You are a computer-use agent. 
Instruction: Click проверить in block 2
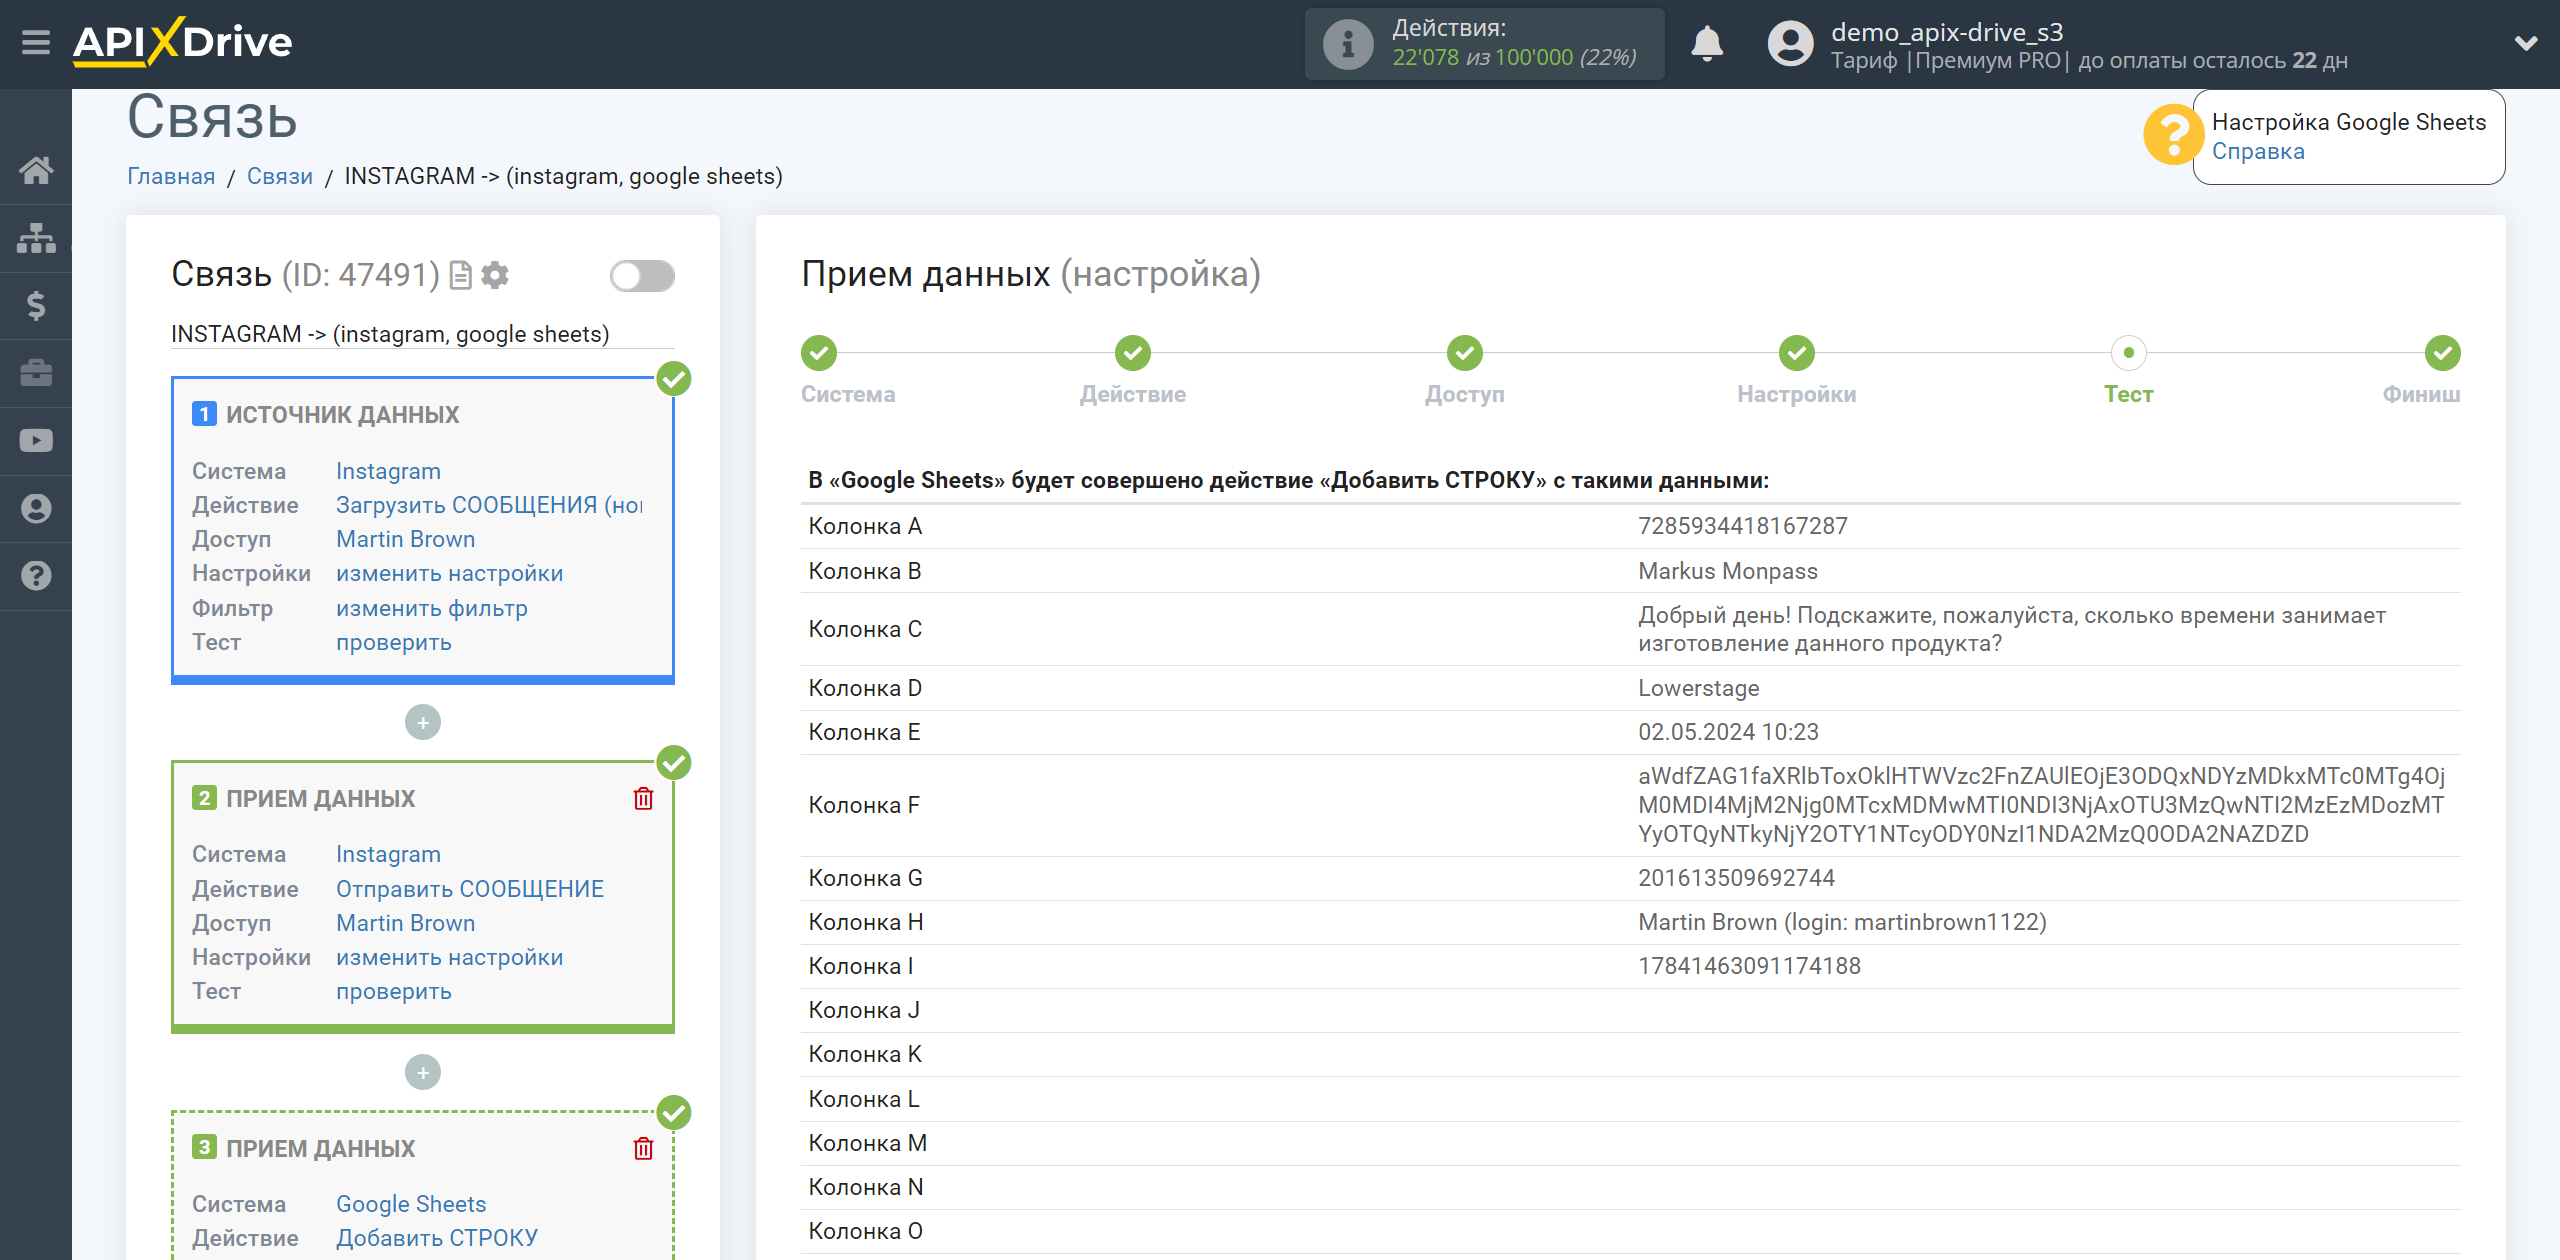393,991
